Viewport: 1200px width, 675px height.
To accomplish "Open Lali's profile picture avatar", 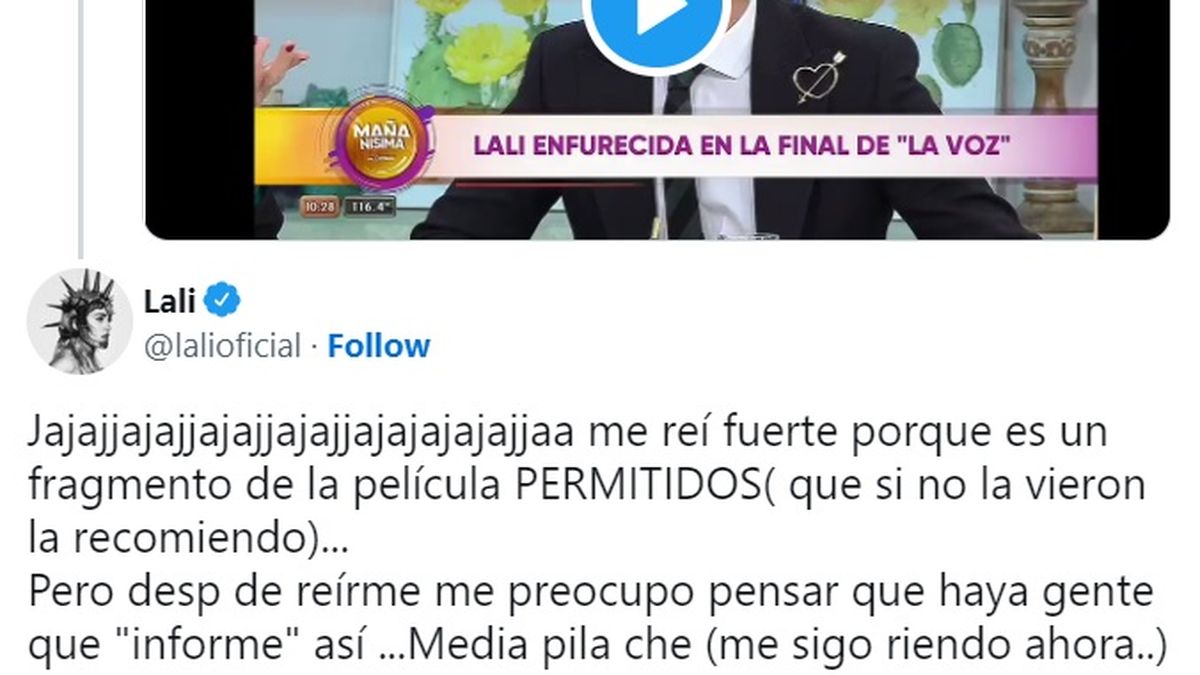I will click(79, 321).
